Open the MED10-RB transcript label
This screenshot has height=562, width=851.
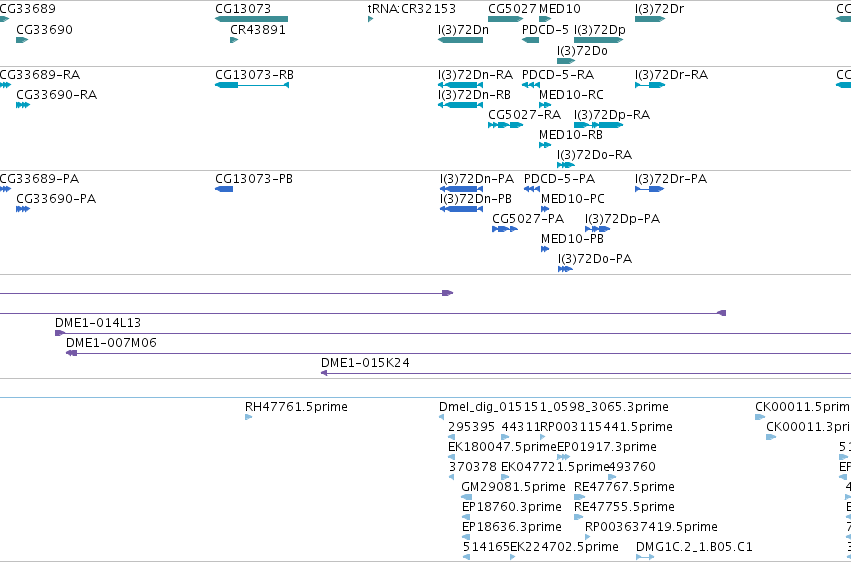tap(570, 135)
